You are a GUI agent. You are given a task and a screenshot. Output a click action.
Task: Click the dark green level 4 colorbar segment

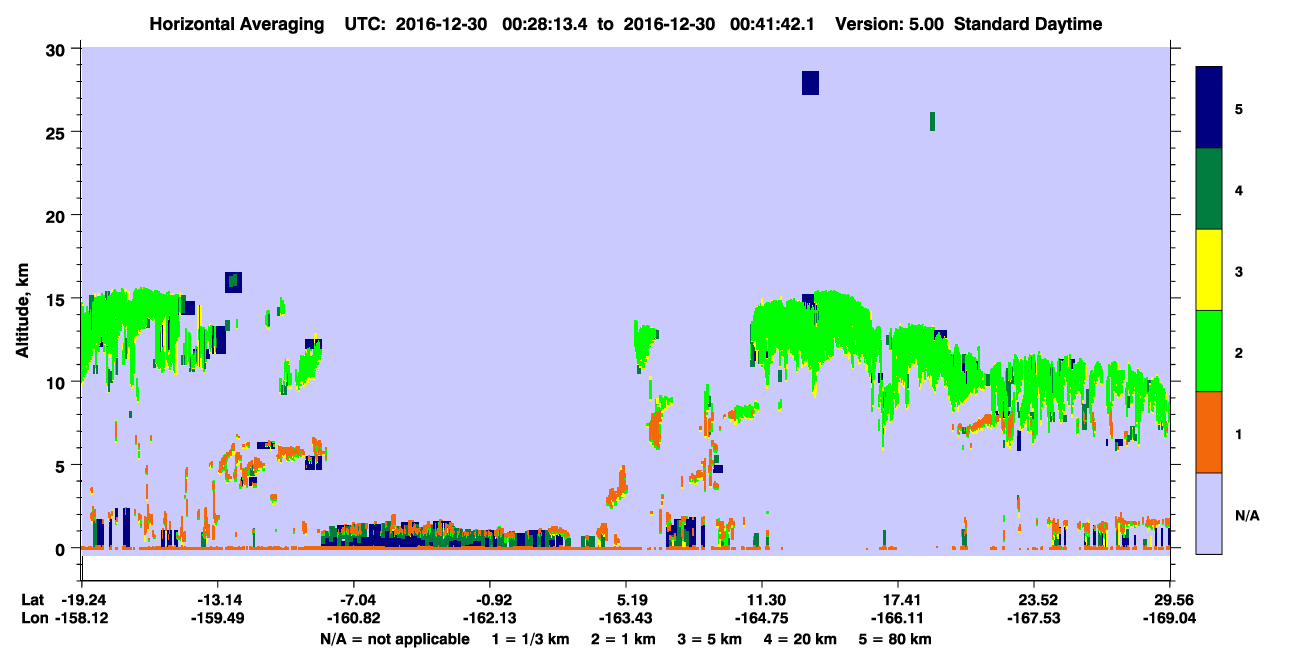[1209, 189]
